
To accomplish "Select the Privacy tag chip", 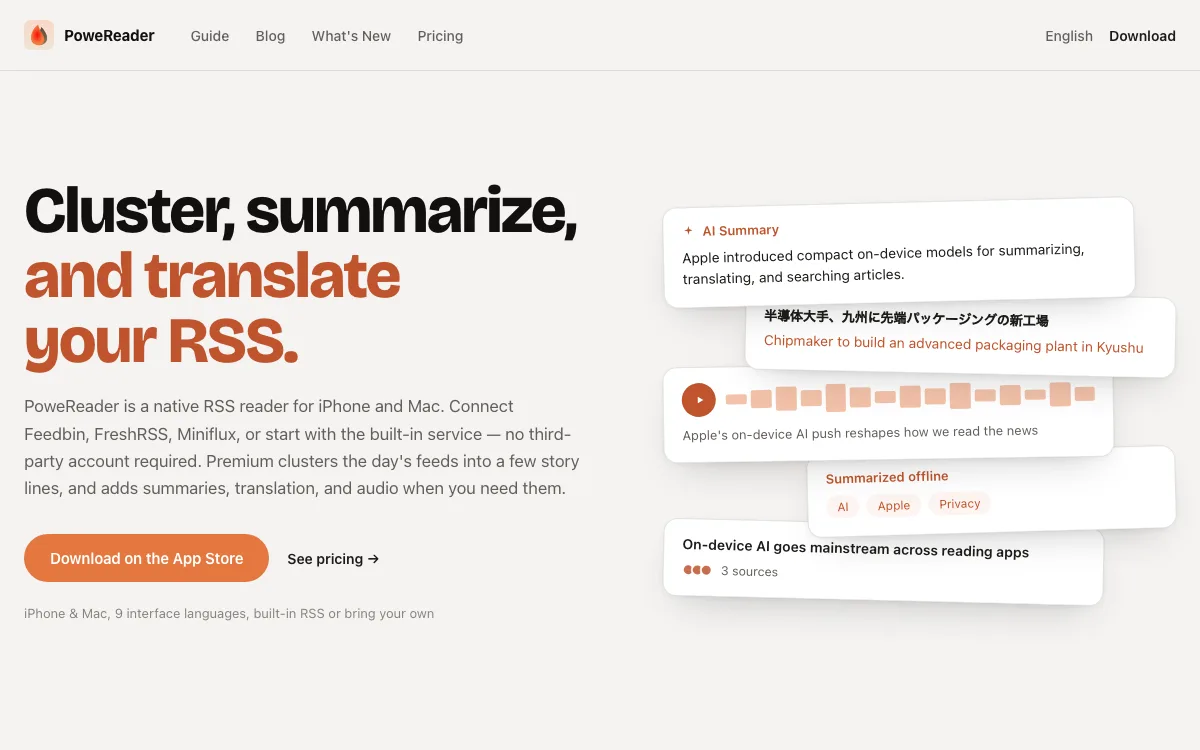I will (x=959, y=503).
